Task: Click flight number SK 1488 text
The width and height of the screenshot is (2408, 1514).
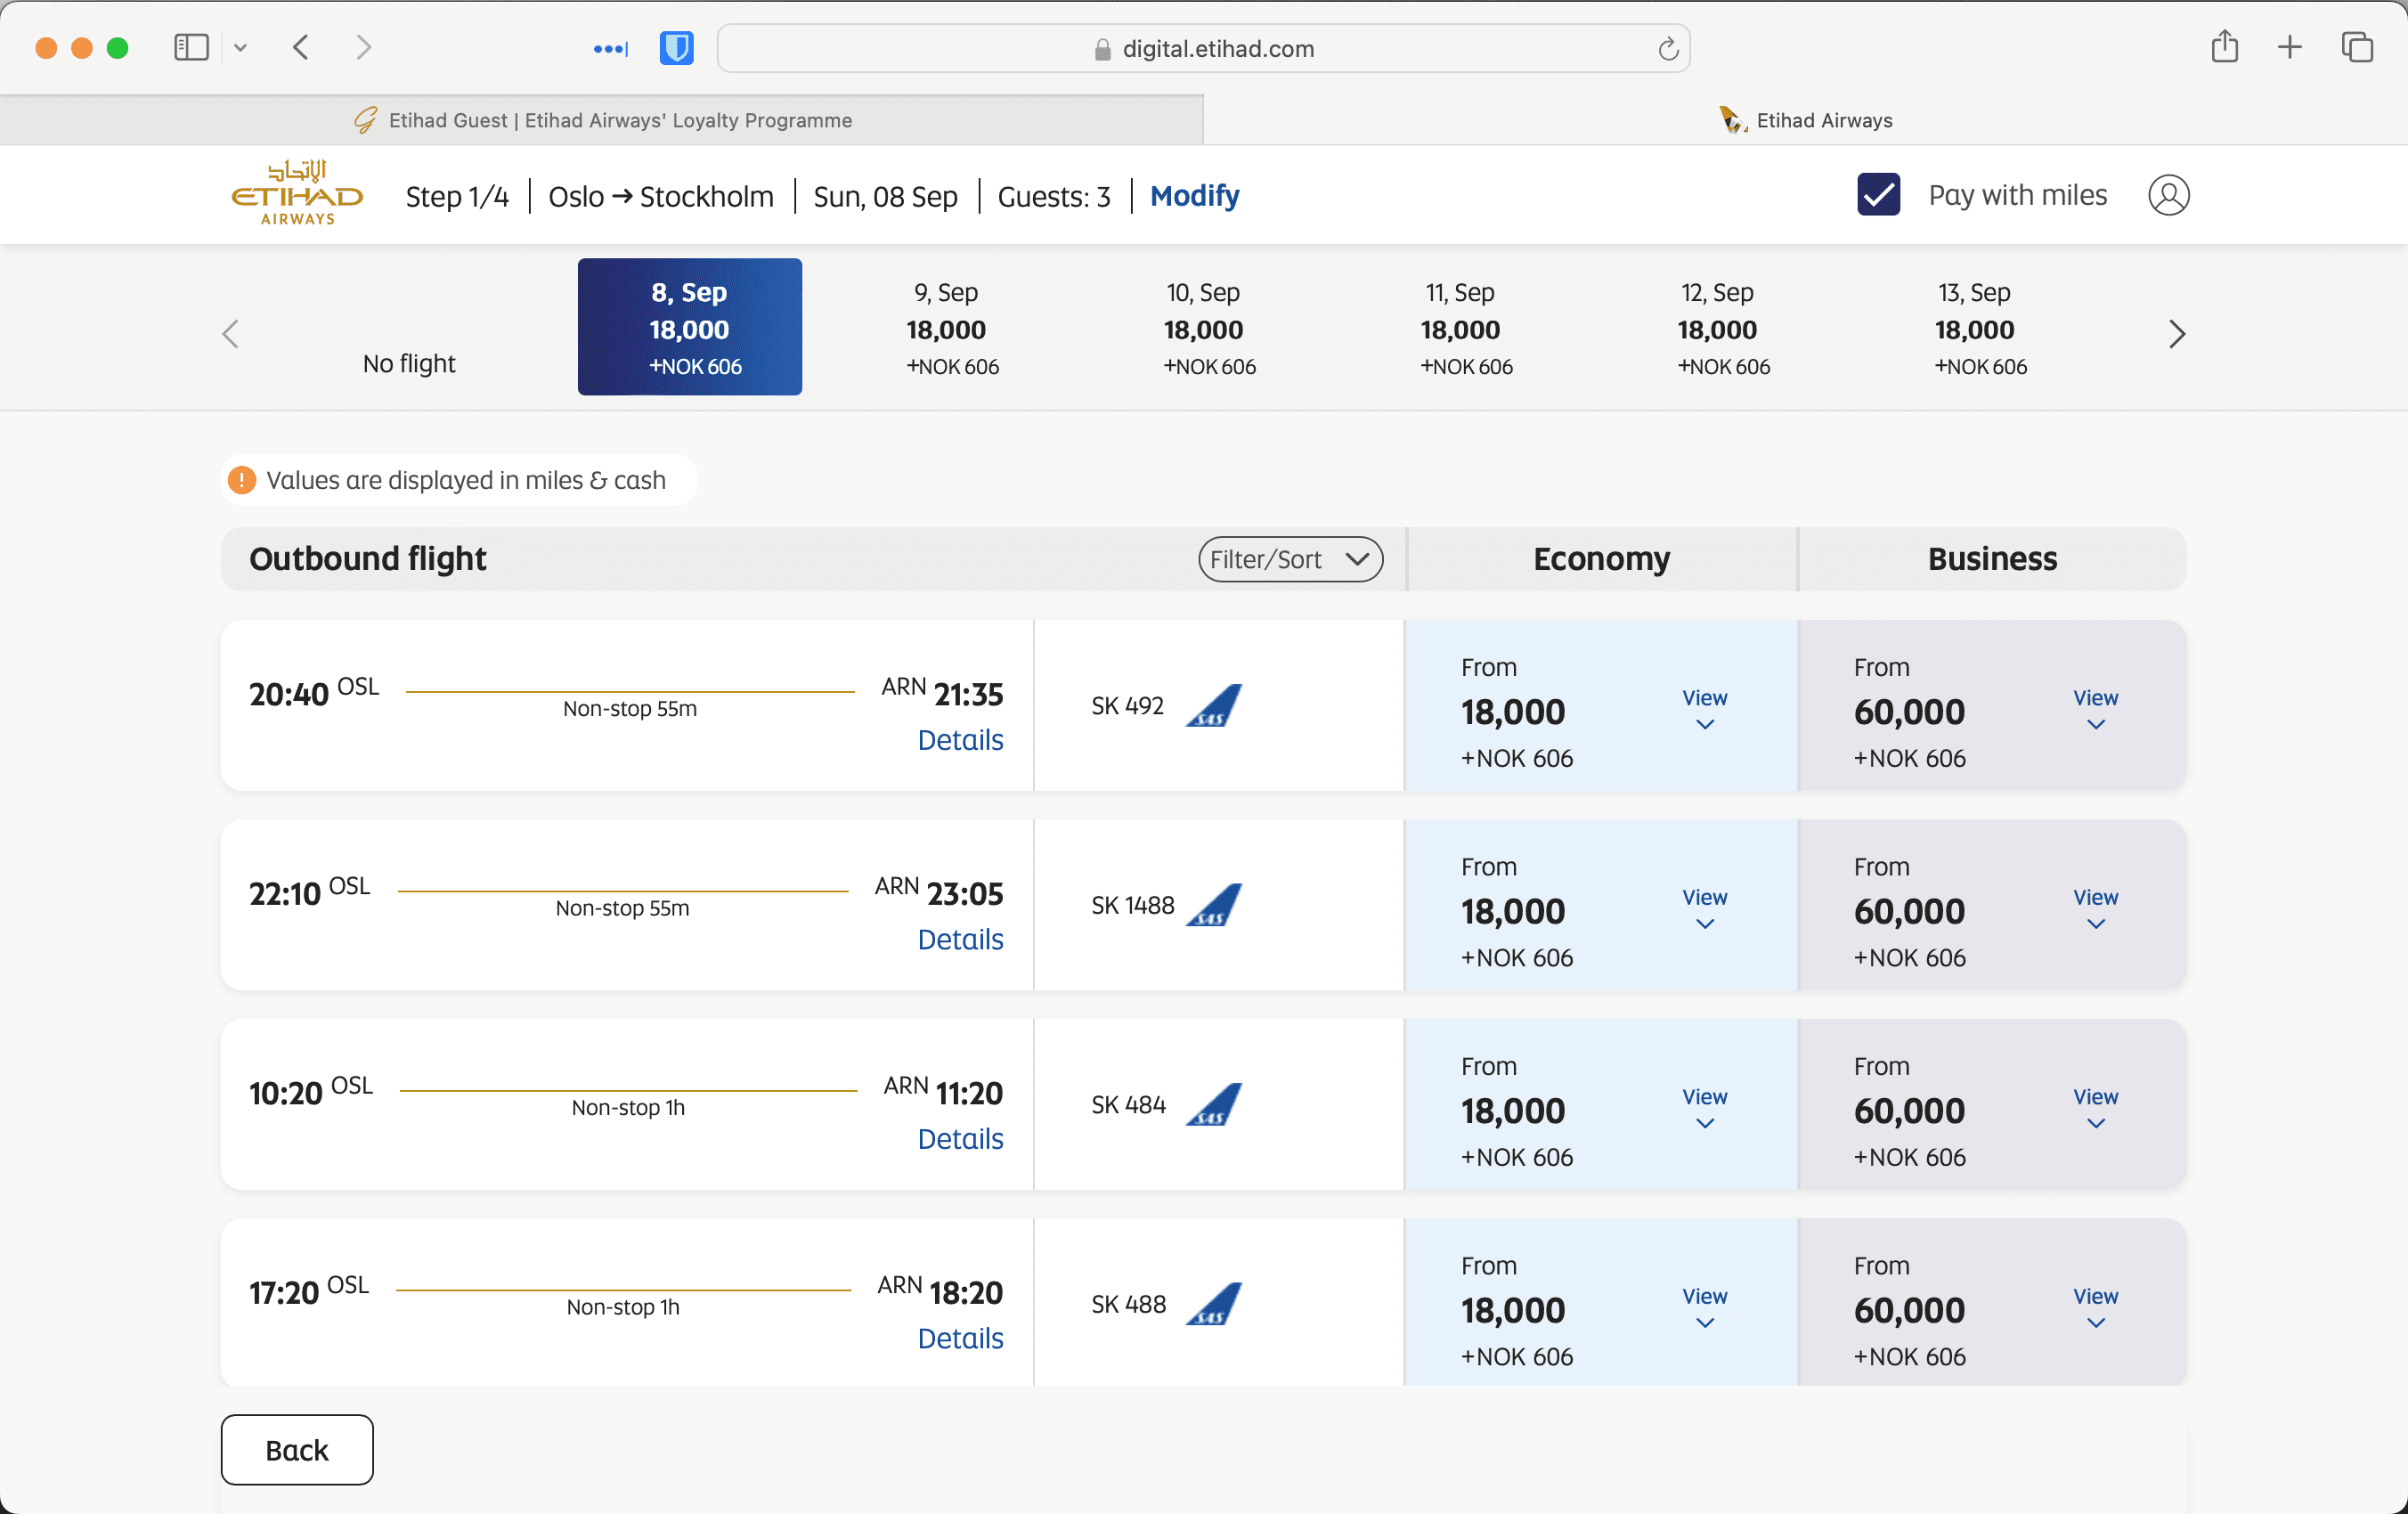Action: click(x=1133, y=905)
